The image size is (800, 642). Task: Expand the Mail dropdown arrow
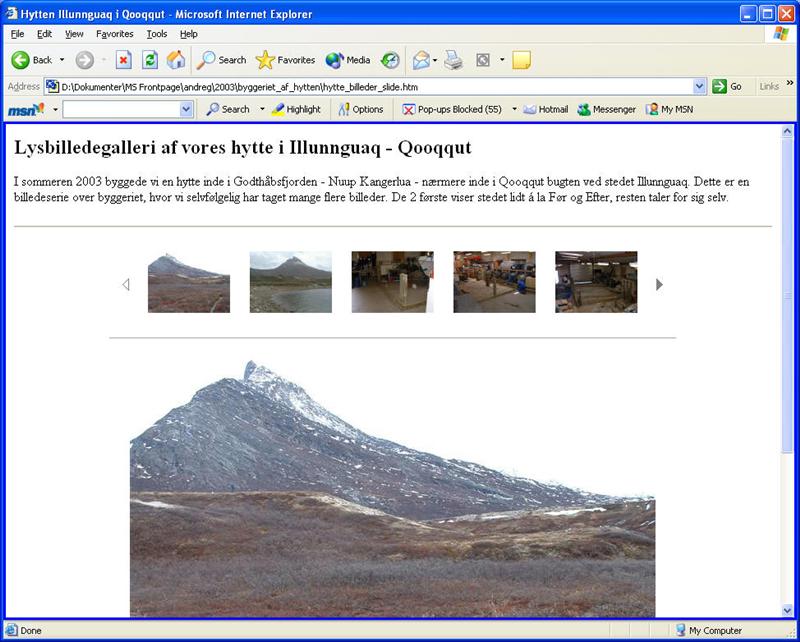[x=435, y=60]
